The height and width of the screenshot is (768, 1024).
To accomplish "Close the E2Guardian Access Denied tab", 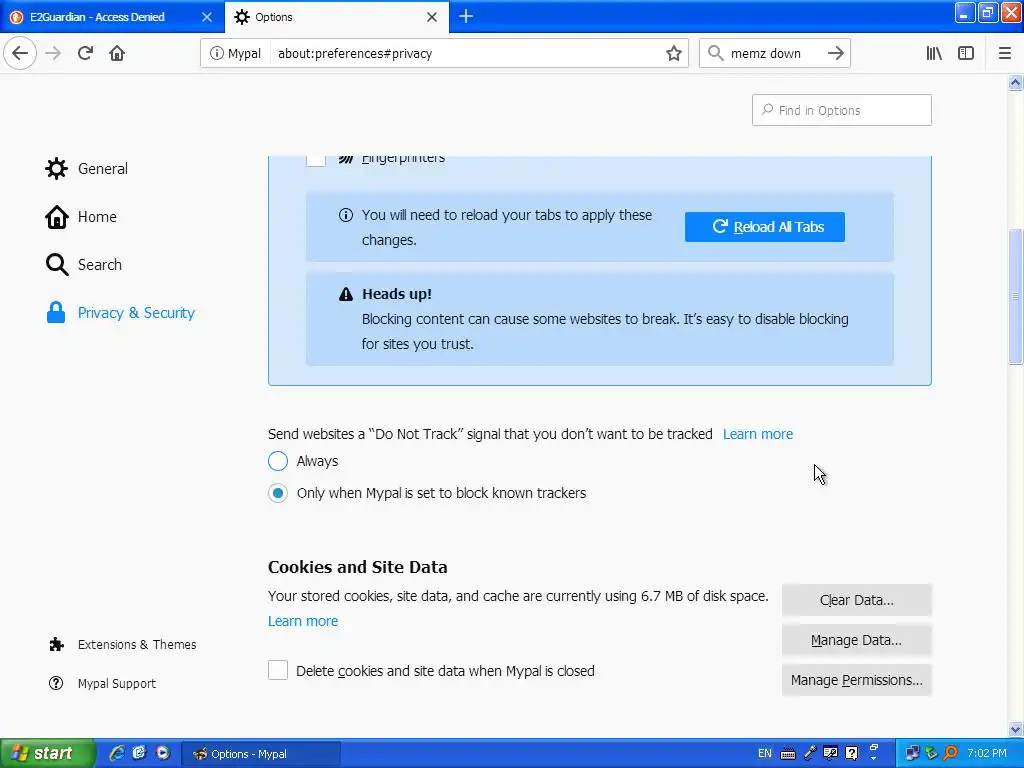I will [x=206, y=17].
